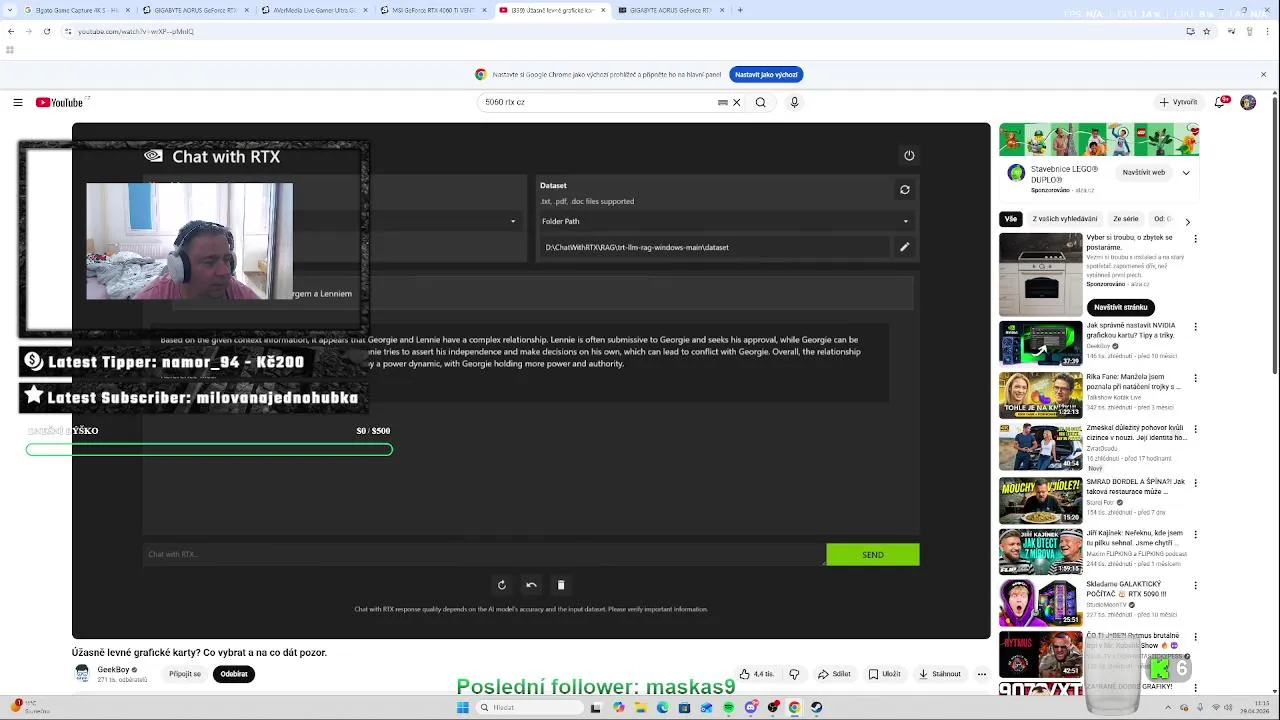Open the GeekBoy channel avatar below the video
1280x720 pixels.
click(81, 674)
